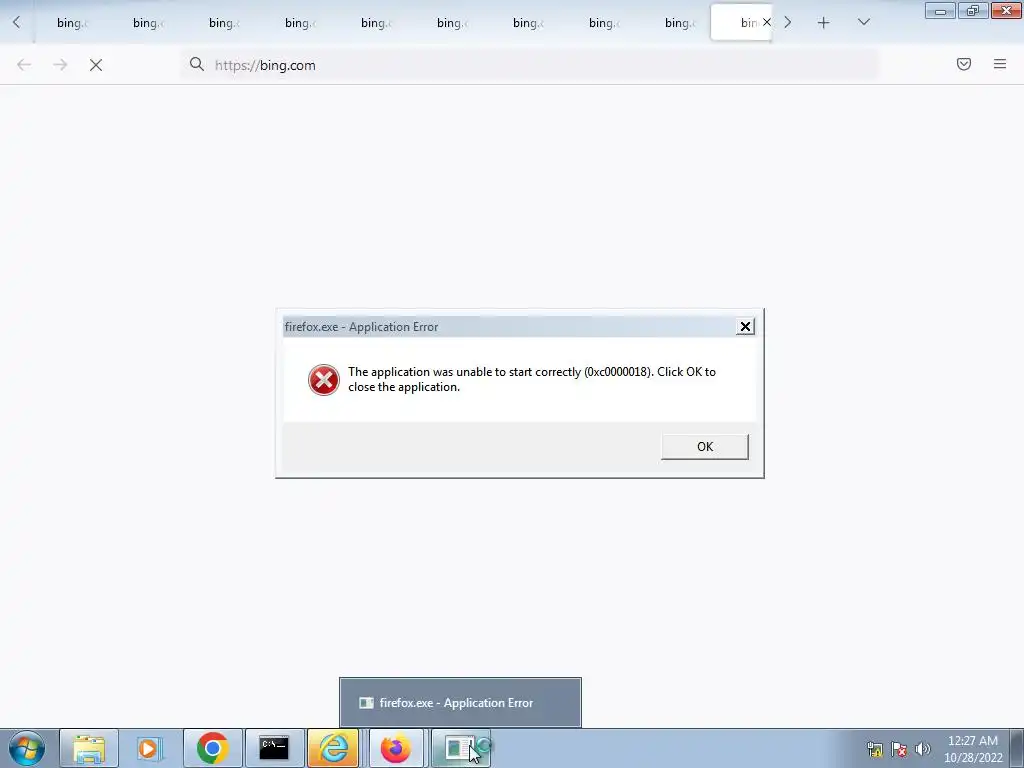Close the active bing tab

pos(767,22)
